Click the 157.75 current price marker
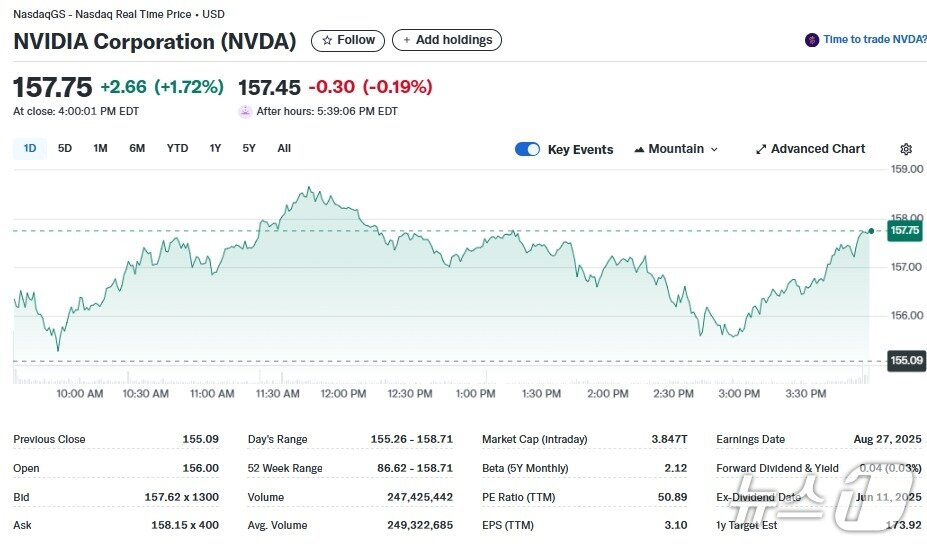 (904, 231)
